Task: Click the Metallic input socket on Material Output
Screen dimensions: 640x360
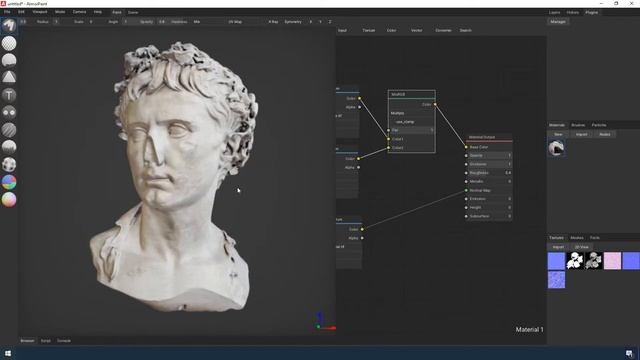Action: tap(466, 182)
